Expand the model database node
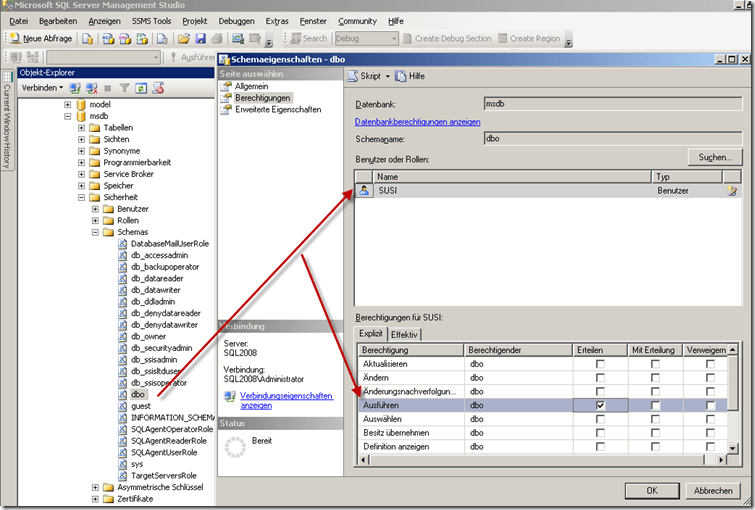The height and width of the screenshot is (510, 755). point(67,105)
